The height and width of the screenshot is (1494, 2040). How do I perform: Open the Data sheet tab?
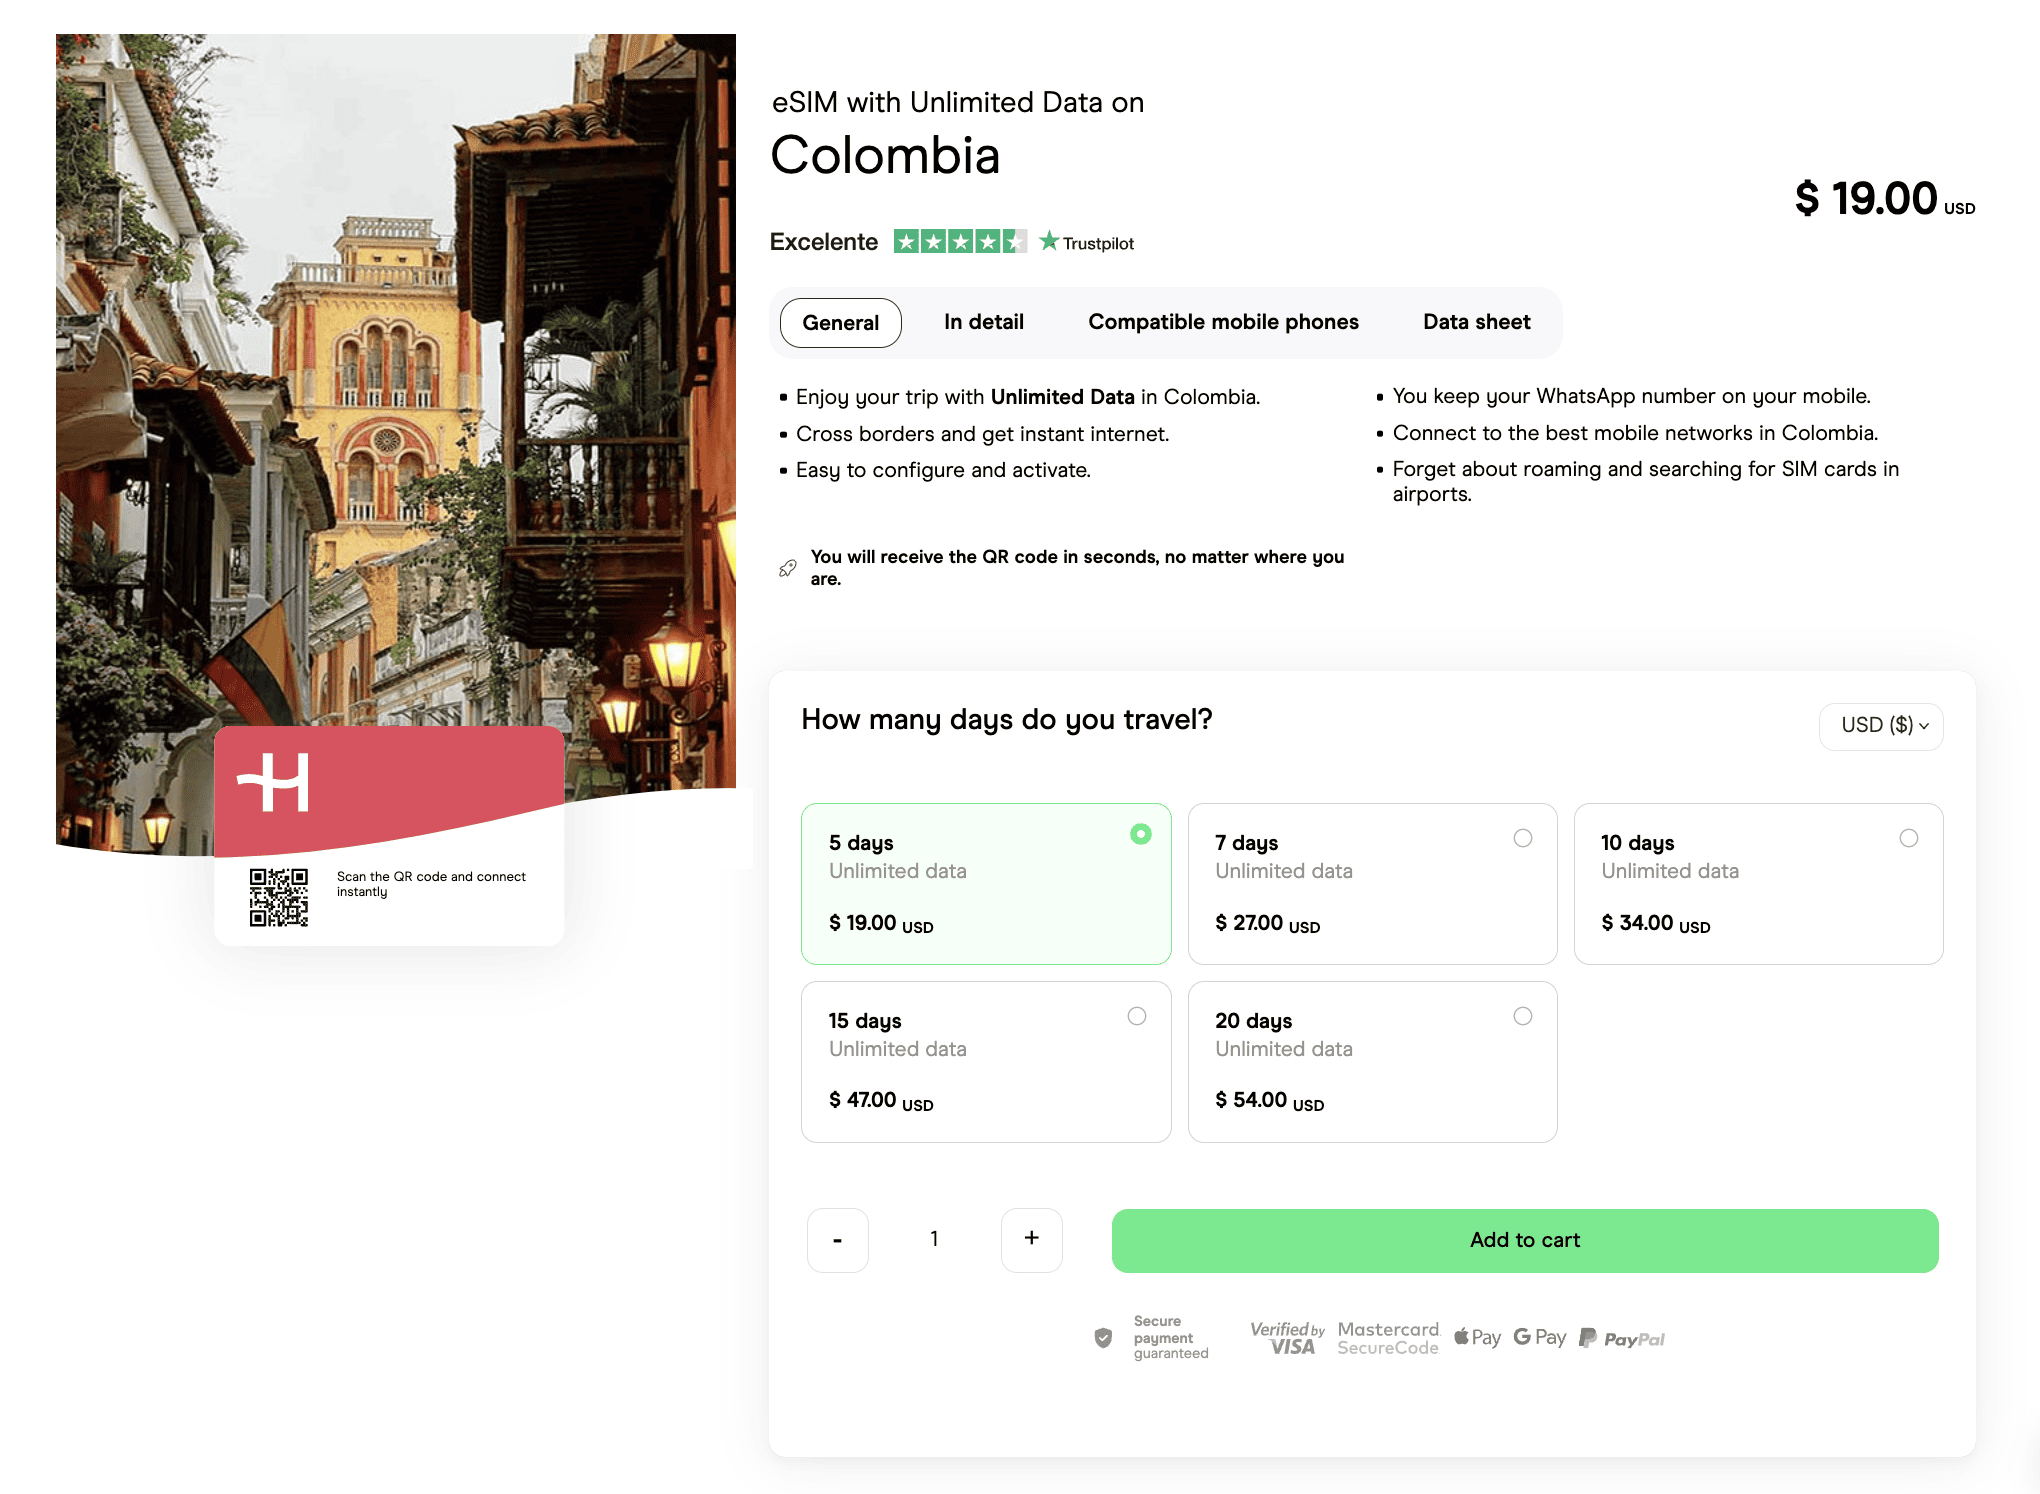(x=1476, y=322)
